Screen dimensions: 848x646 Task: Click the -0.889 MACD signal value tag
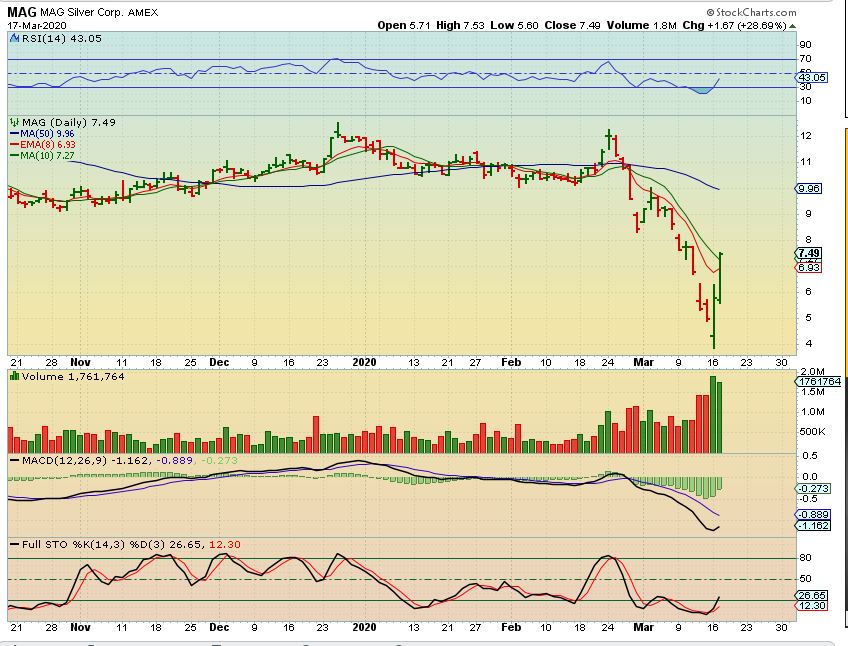[813, 515]
